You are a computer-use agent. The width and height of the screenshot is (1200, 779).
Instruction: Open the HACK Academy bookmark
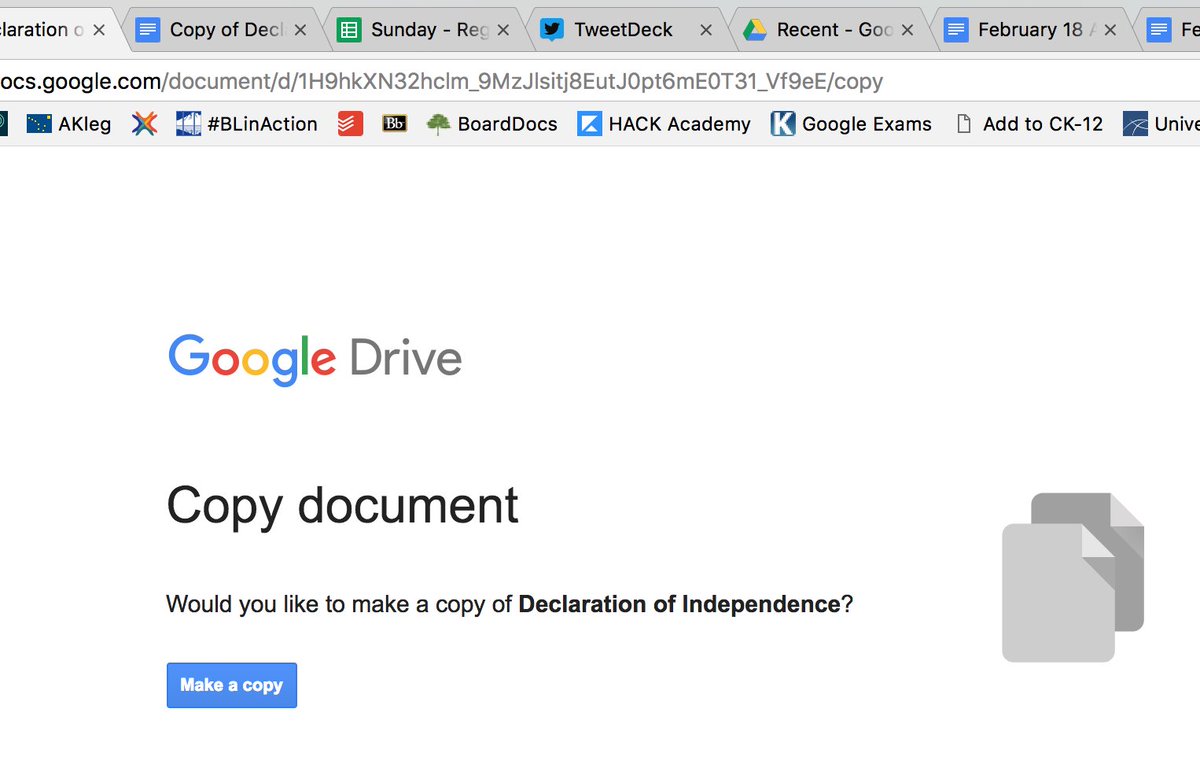[664, 124]
